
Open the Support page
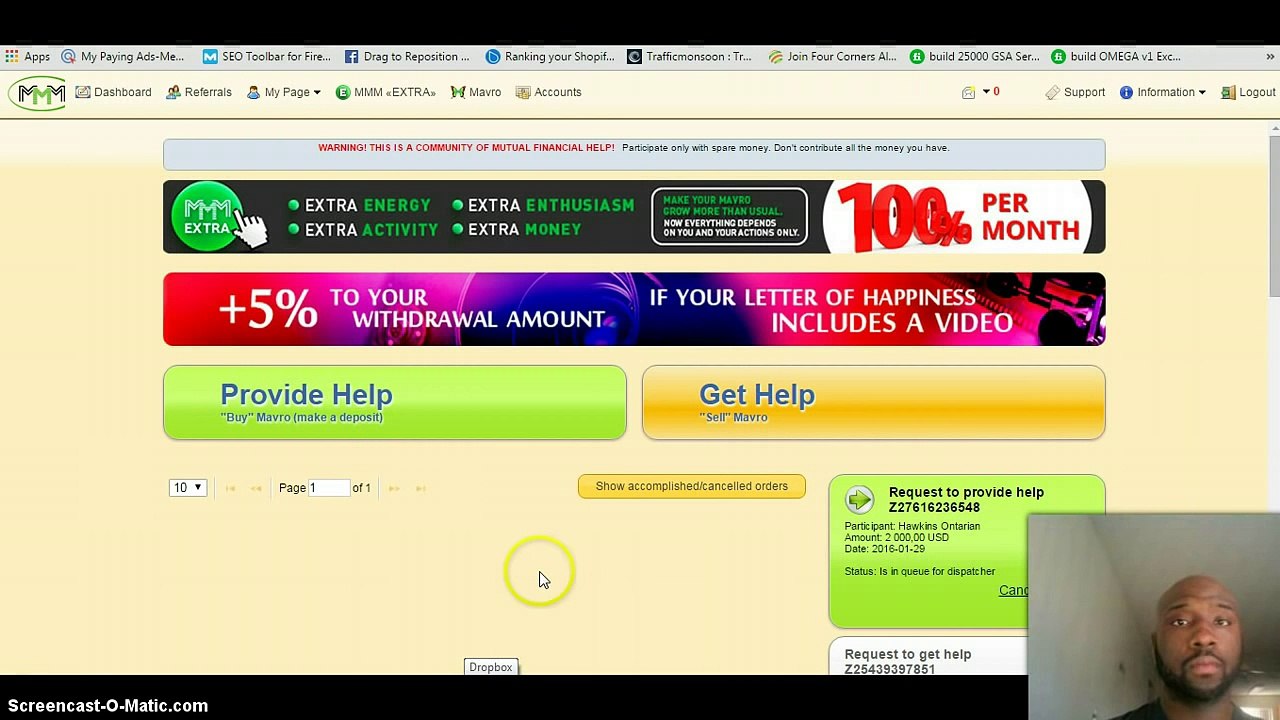coord(1075,92)
